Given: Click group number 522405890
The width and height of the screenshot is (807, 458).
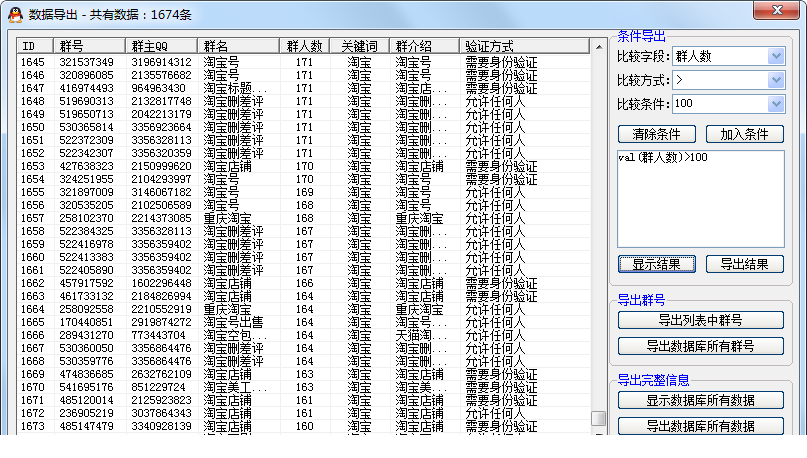Looking at the screenshot, I should 86,270.
